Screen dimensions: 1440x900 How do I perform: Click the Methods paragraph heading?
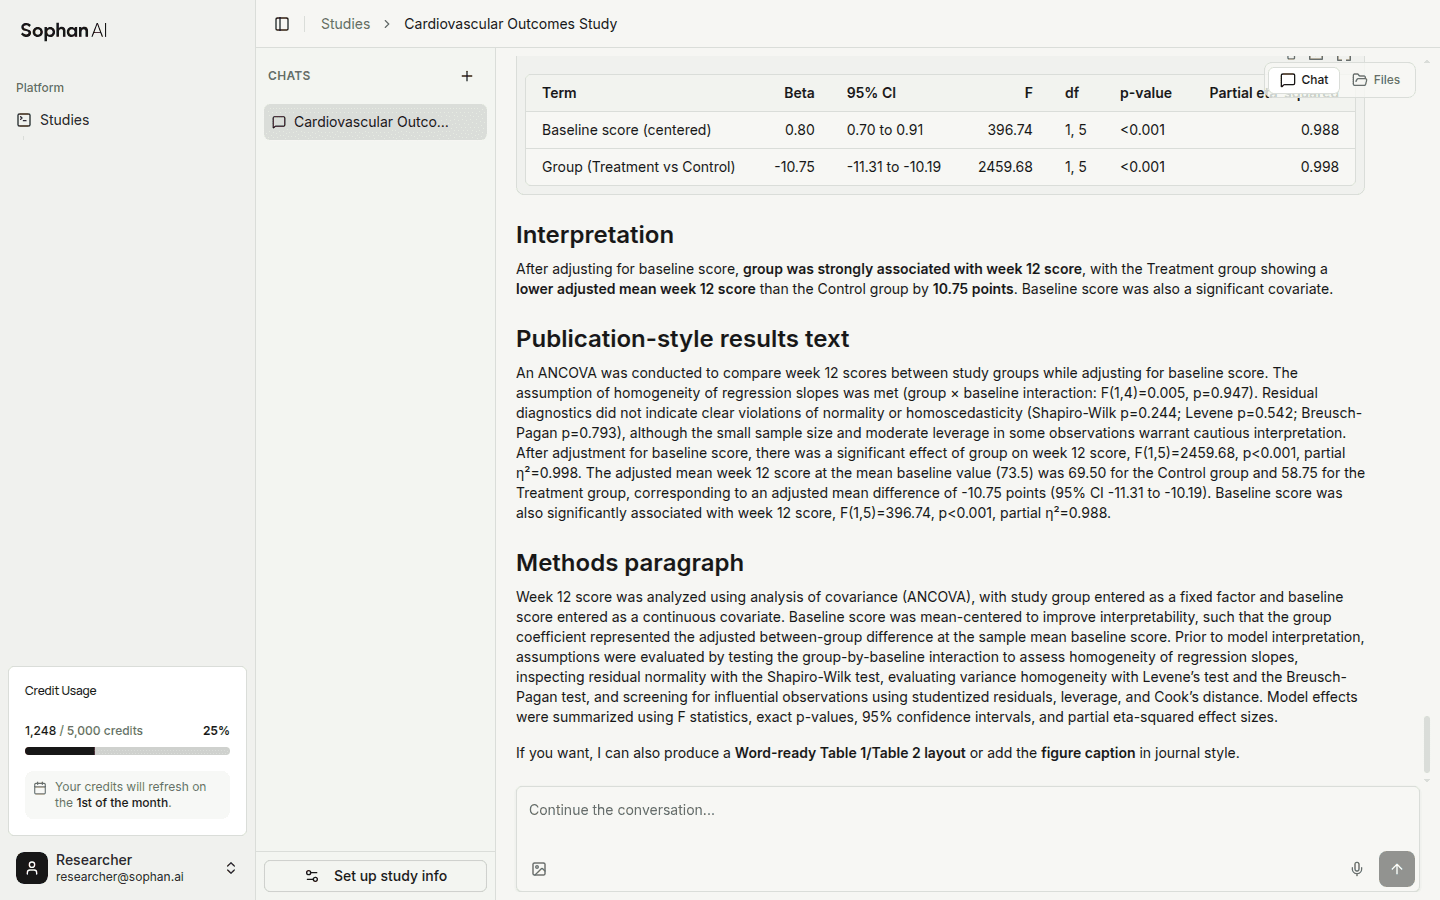(630, 563)
